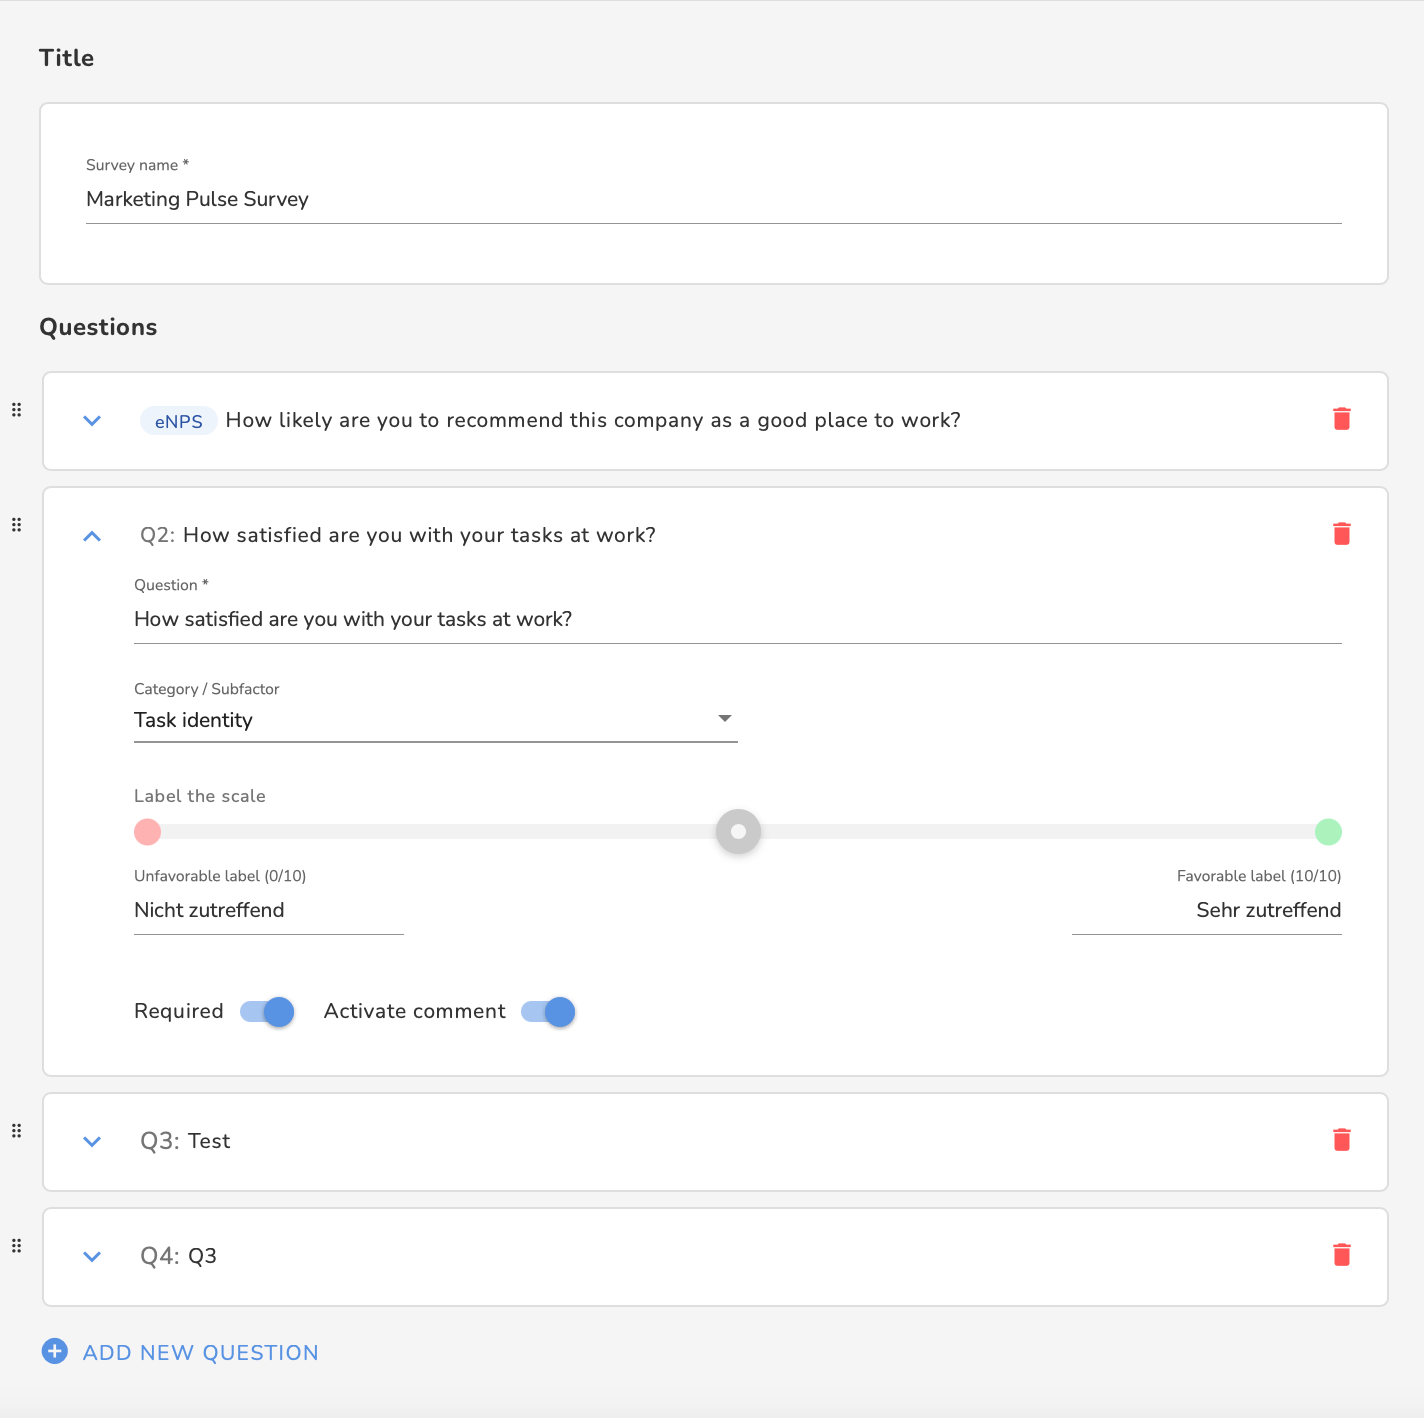Click trash icon for Q2 question
This screenshot has width=1424, height=1418.
(1342, 534)
